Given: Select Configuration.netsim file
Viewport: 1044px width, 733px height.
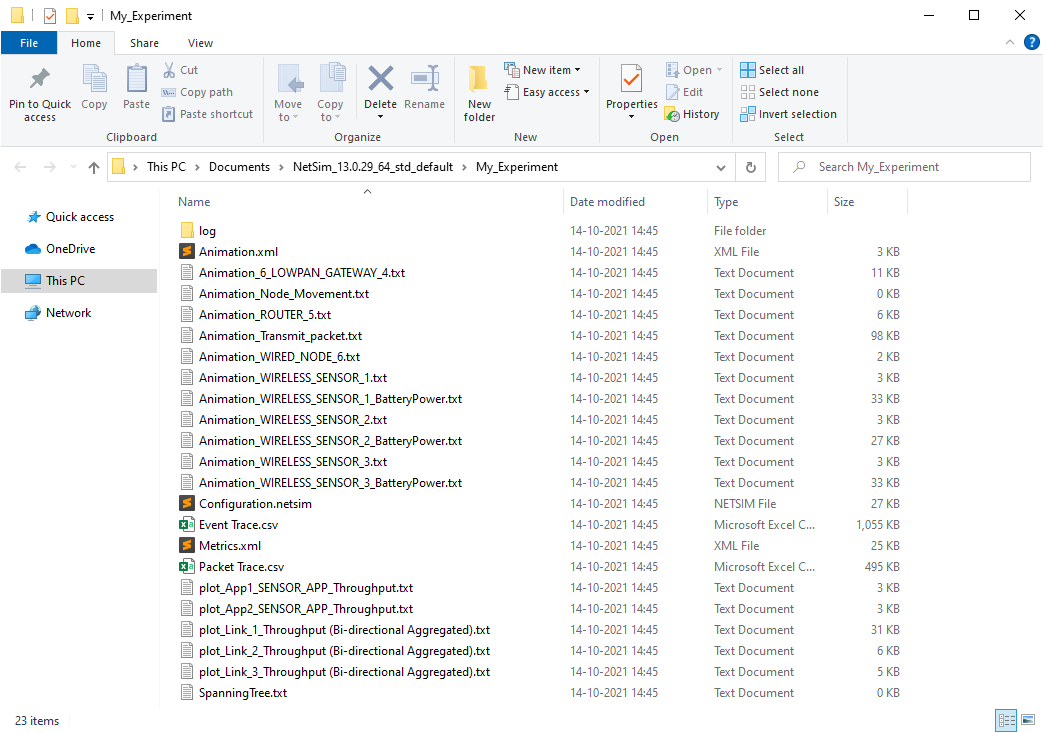Looking at the screenshot, I should pos(255,504).
